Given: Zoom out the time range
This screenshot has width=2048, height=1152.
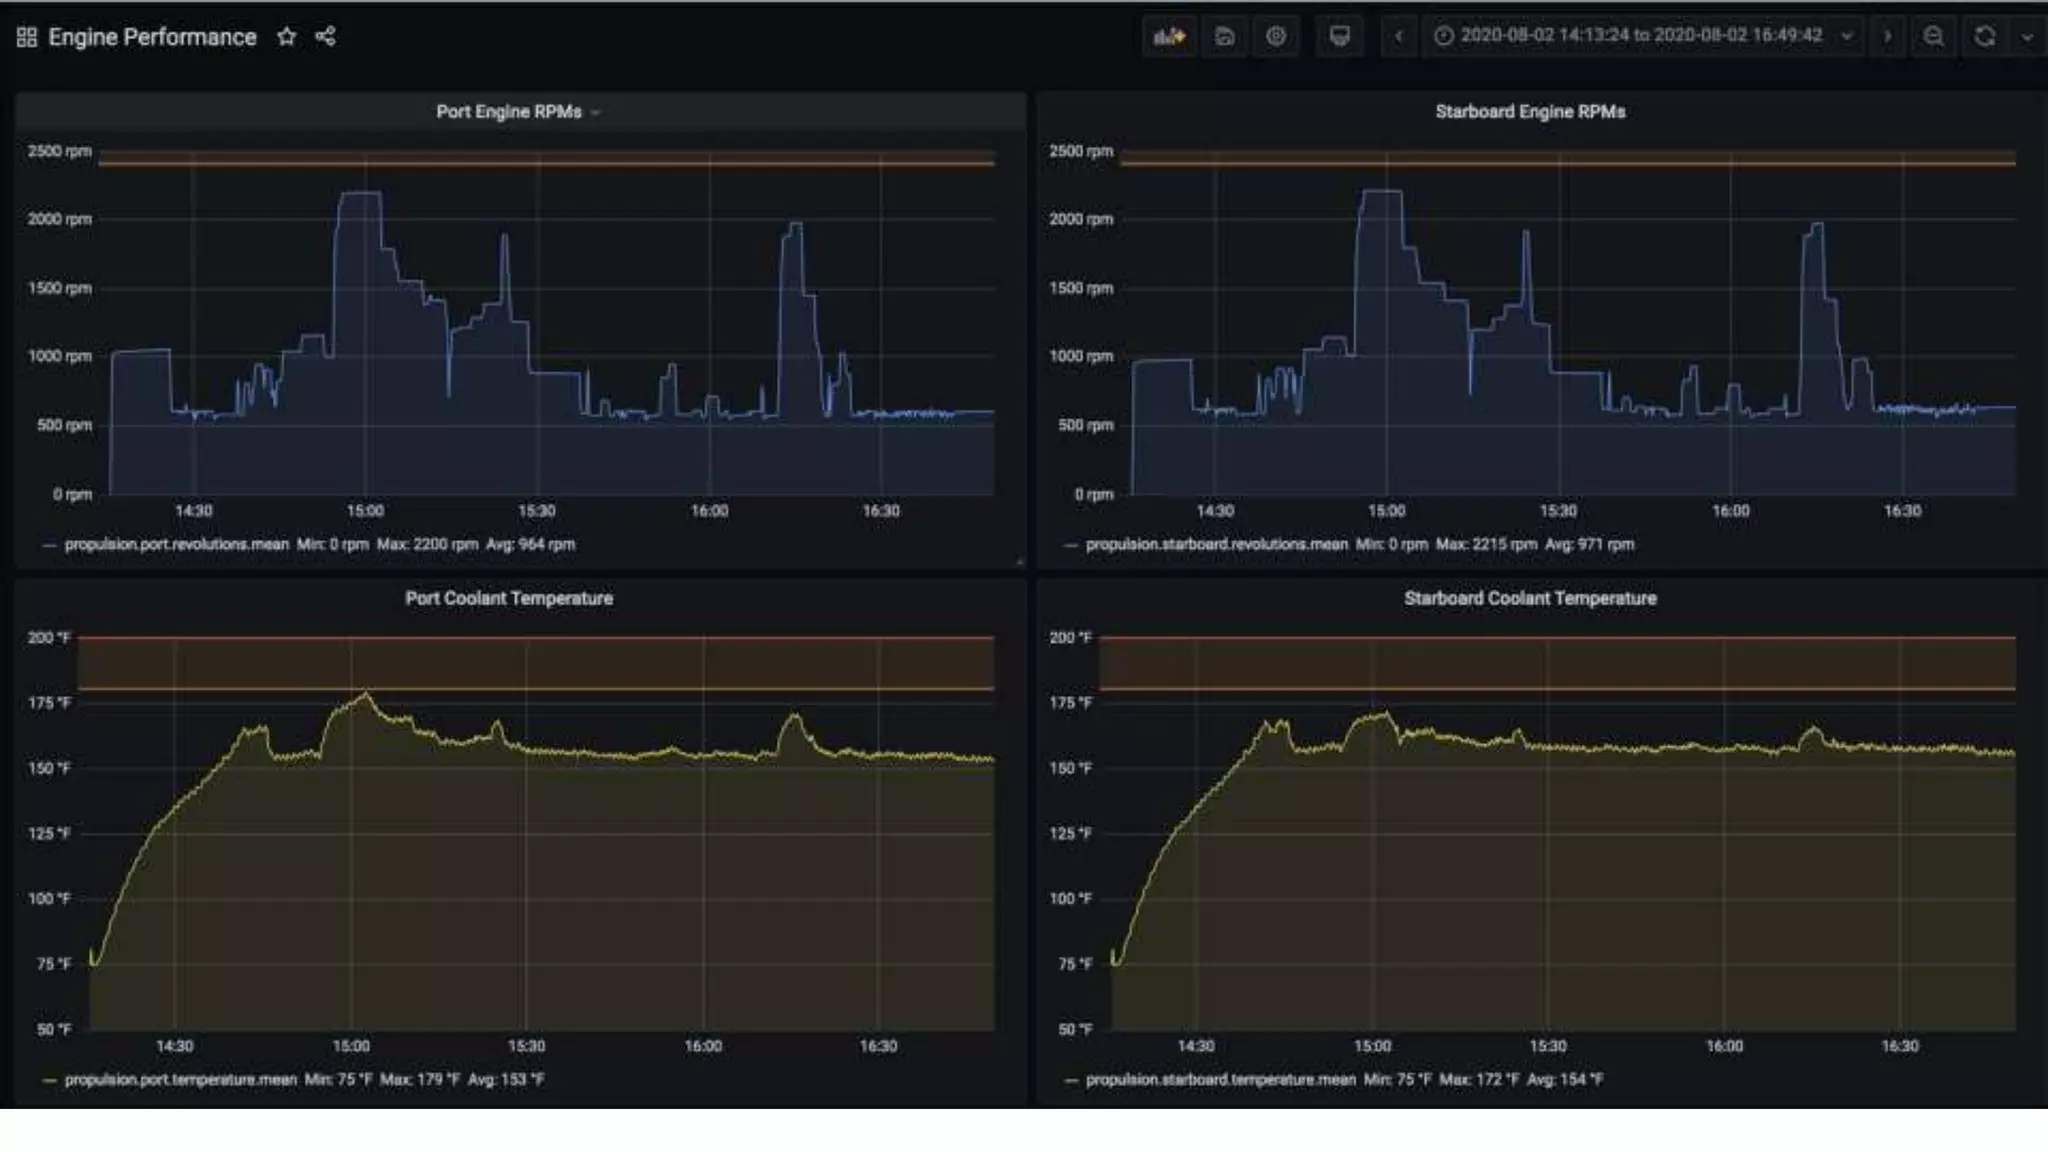Looking at the screenshot, I should pos(1934,37).
